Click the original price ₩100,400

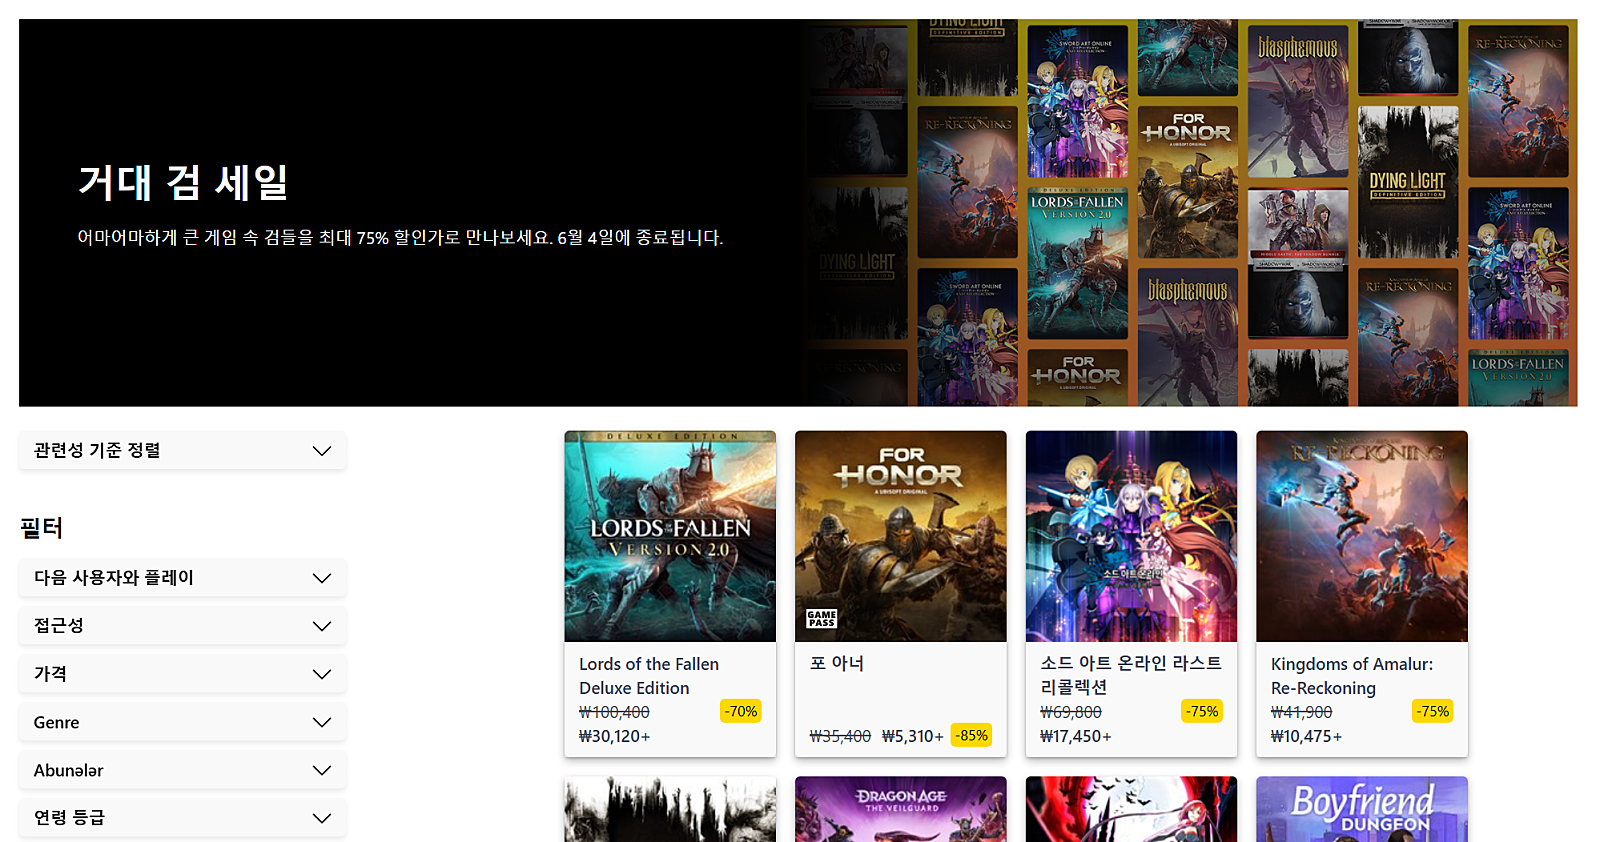(x=614, y=712)
